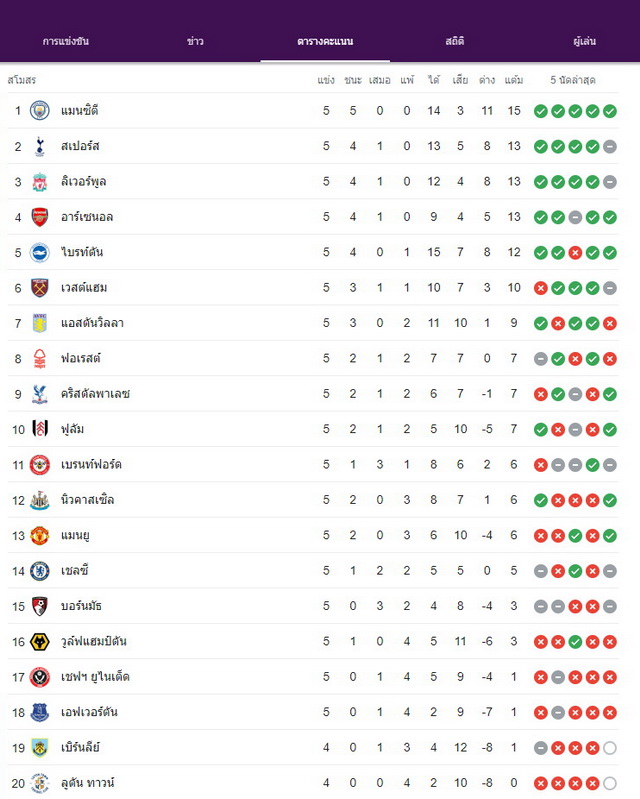Click Luton Town's empty upcoming match circle
640x799 pixels.
coord(610,783)
